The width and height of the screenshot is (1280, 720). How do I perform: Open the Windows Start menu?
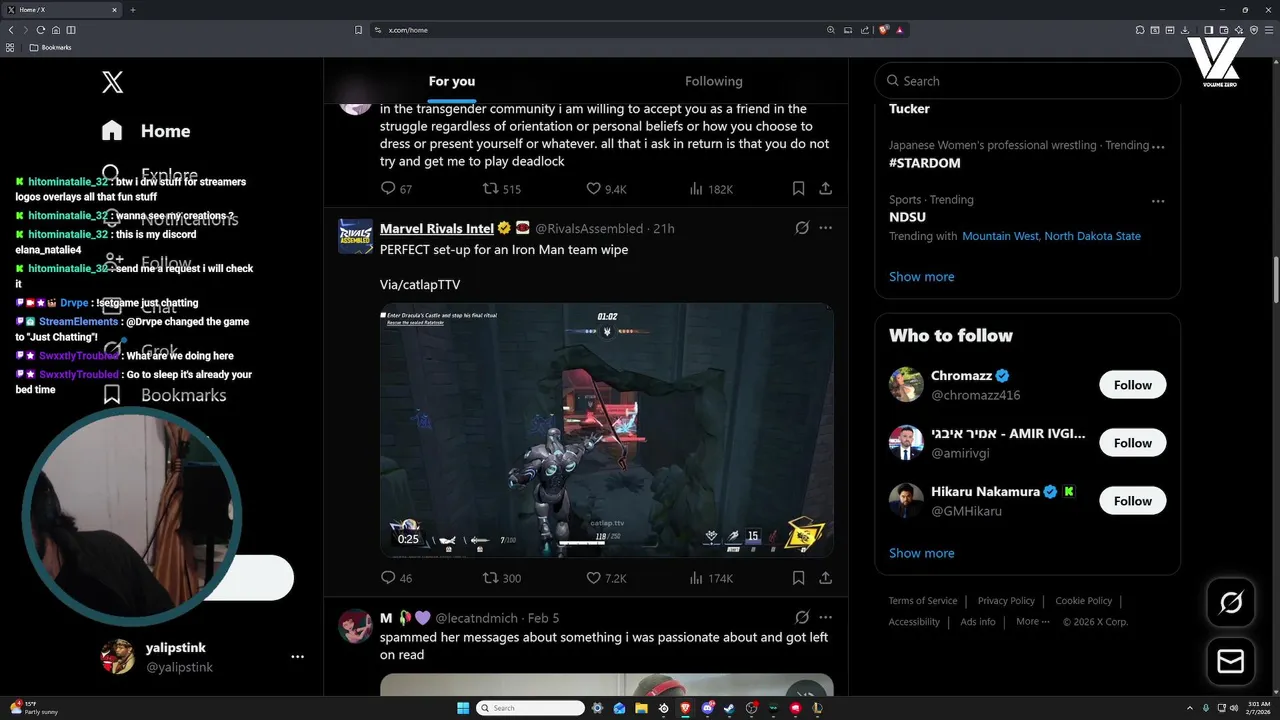coord(463,708)
